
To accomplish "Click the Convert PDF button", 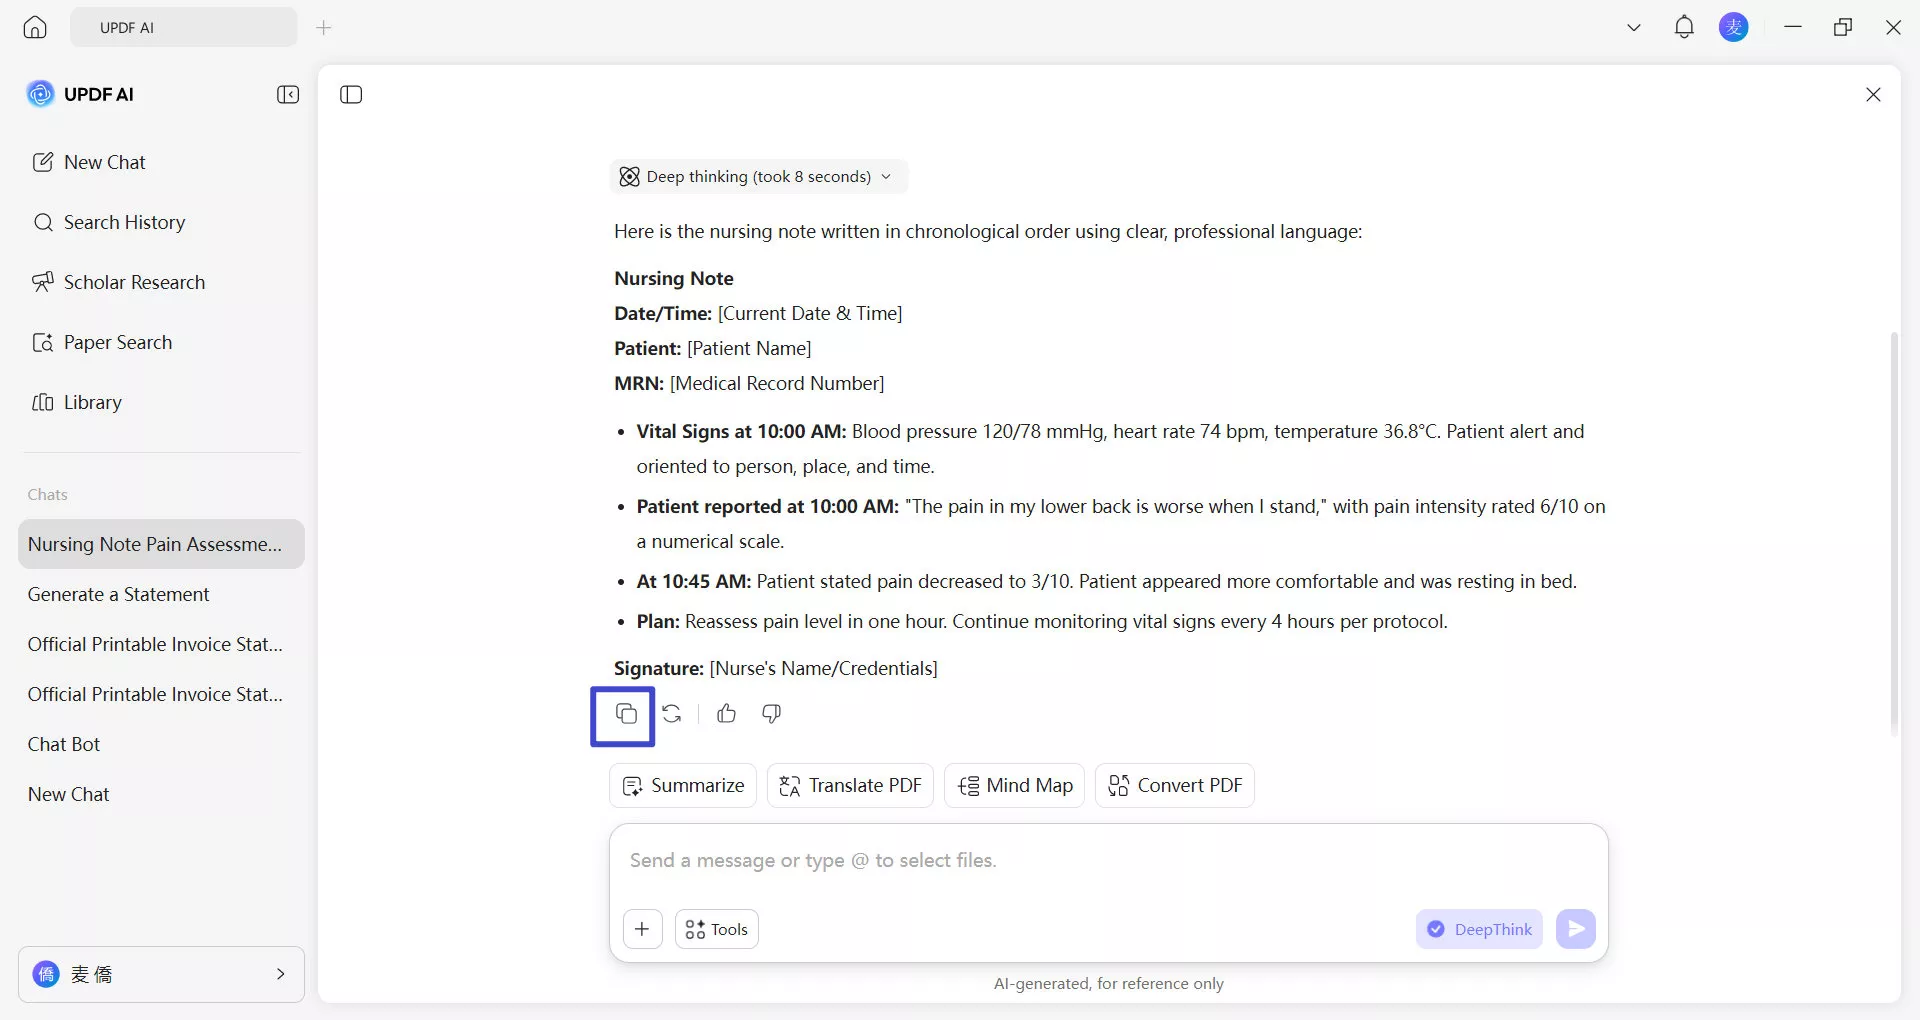I will pyautogui.click(x=1174, y=785).
